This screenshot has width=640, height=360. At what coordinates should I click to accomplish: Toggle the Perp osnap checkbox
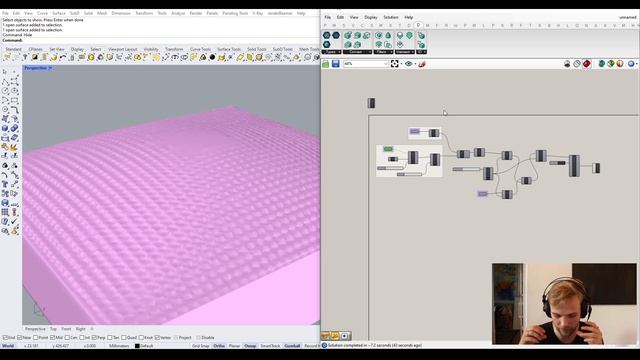(x=94, y=338)
